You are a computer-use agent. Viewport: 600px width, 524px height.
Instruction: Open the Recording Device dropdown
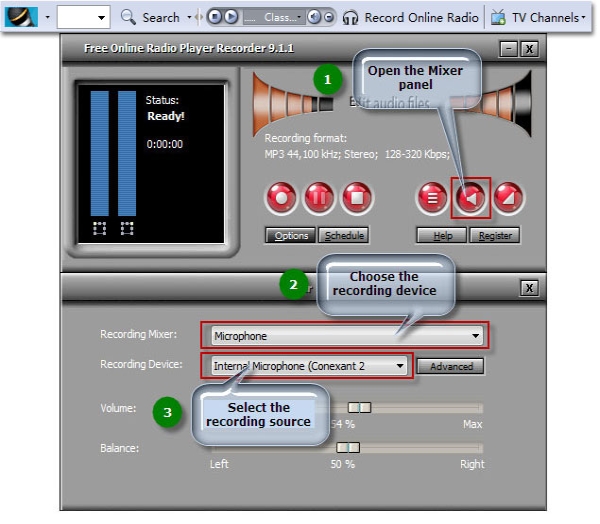[309, 366]
